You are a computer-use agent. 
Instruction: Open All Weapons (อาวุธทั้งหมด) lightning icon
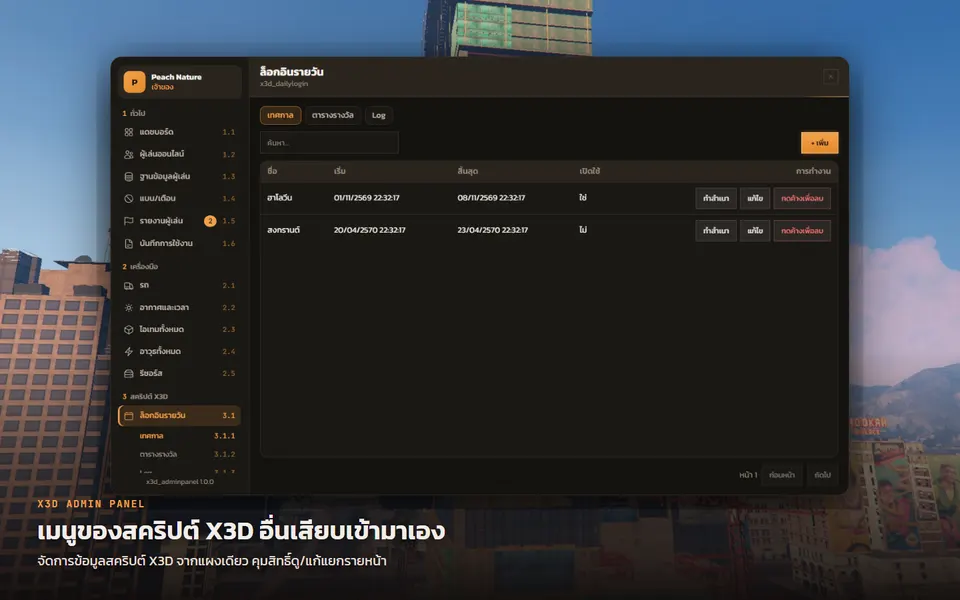pos(129,351)
